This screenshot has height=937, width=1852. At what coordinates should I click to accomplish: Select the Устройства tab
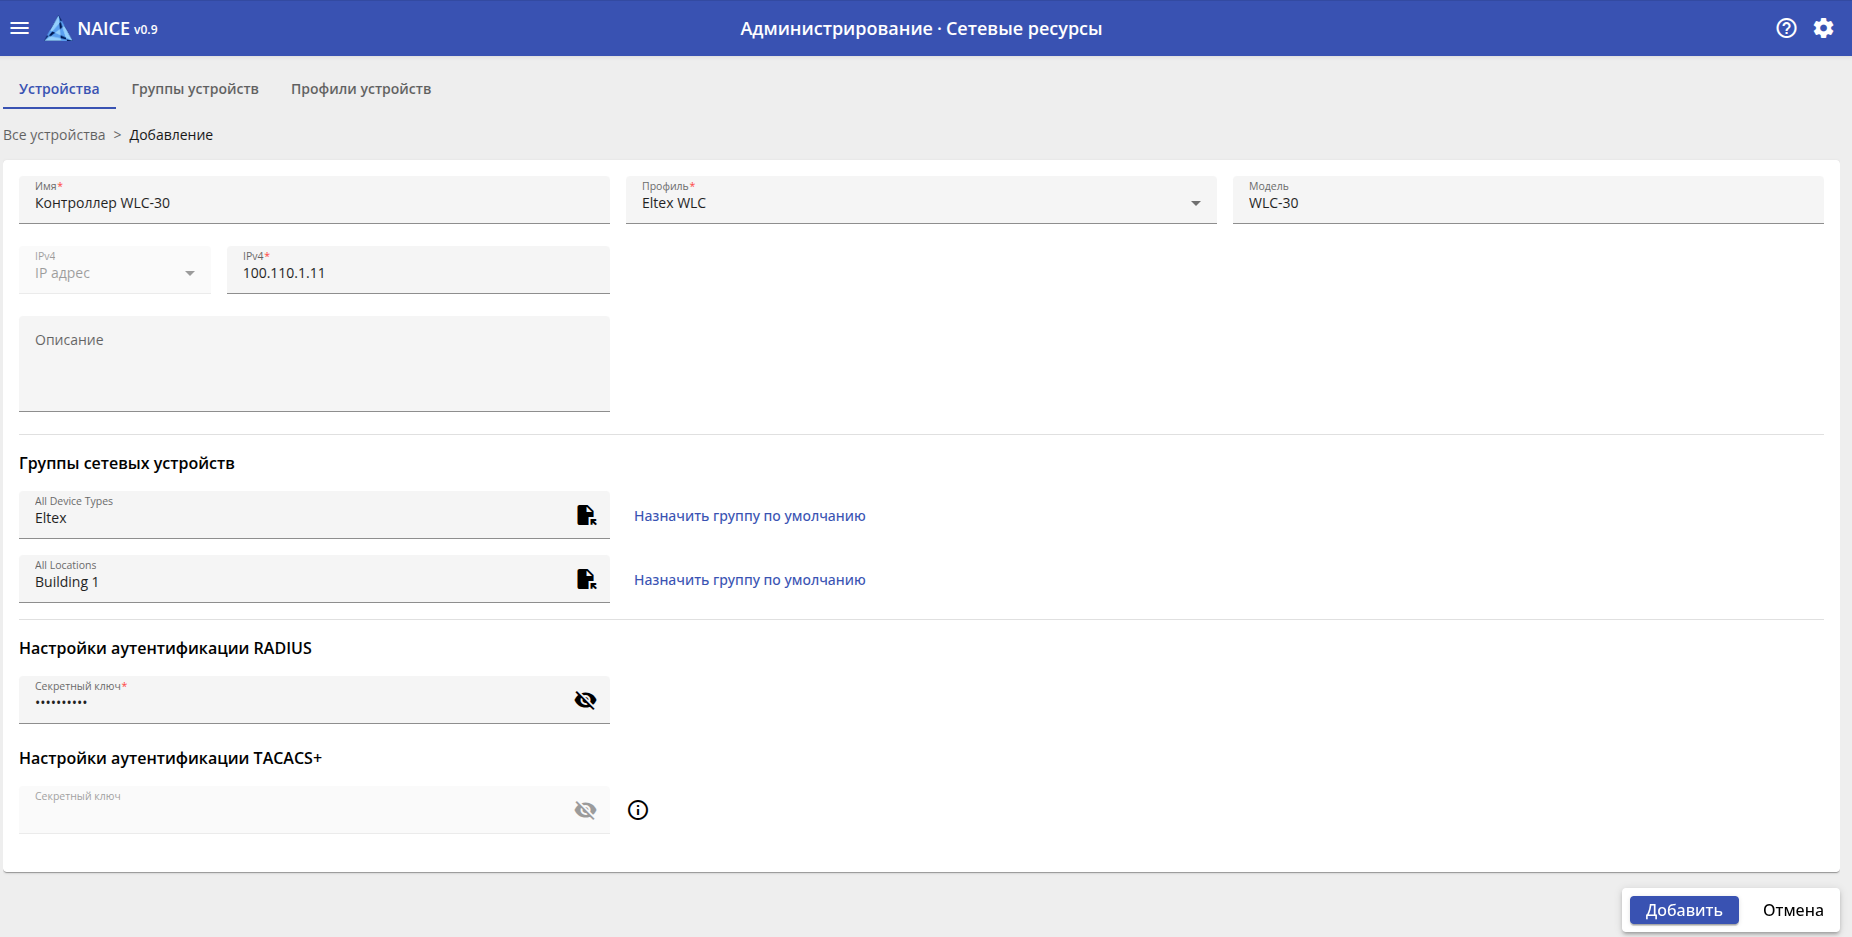[59, 89]
